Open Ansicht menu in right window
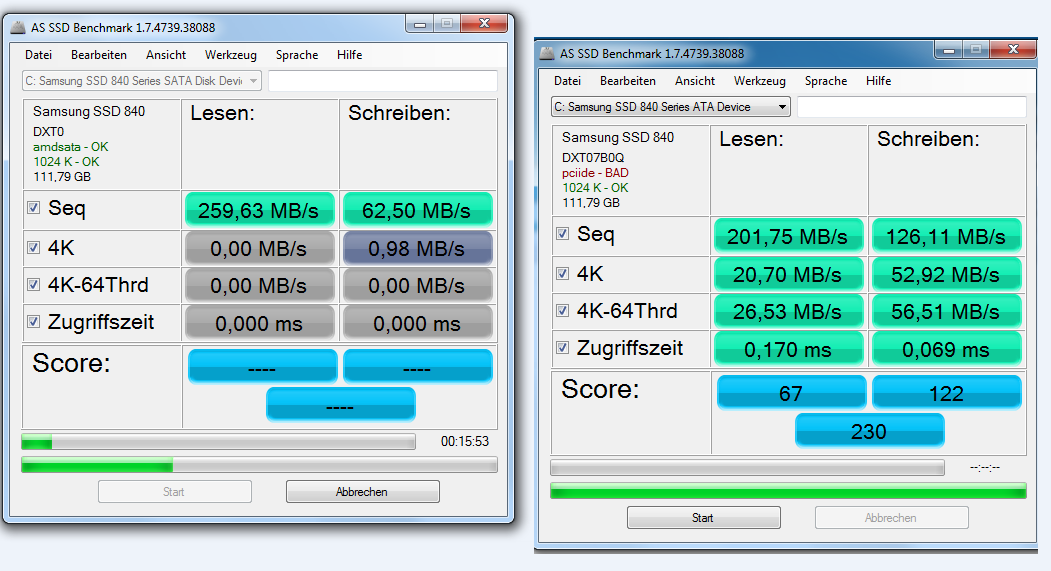This screenshot has width=1051, height=571. (x=695, y=81)
